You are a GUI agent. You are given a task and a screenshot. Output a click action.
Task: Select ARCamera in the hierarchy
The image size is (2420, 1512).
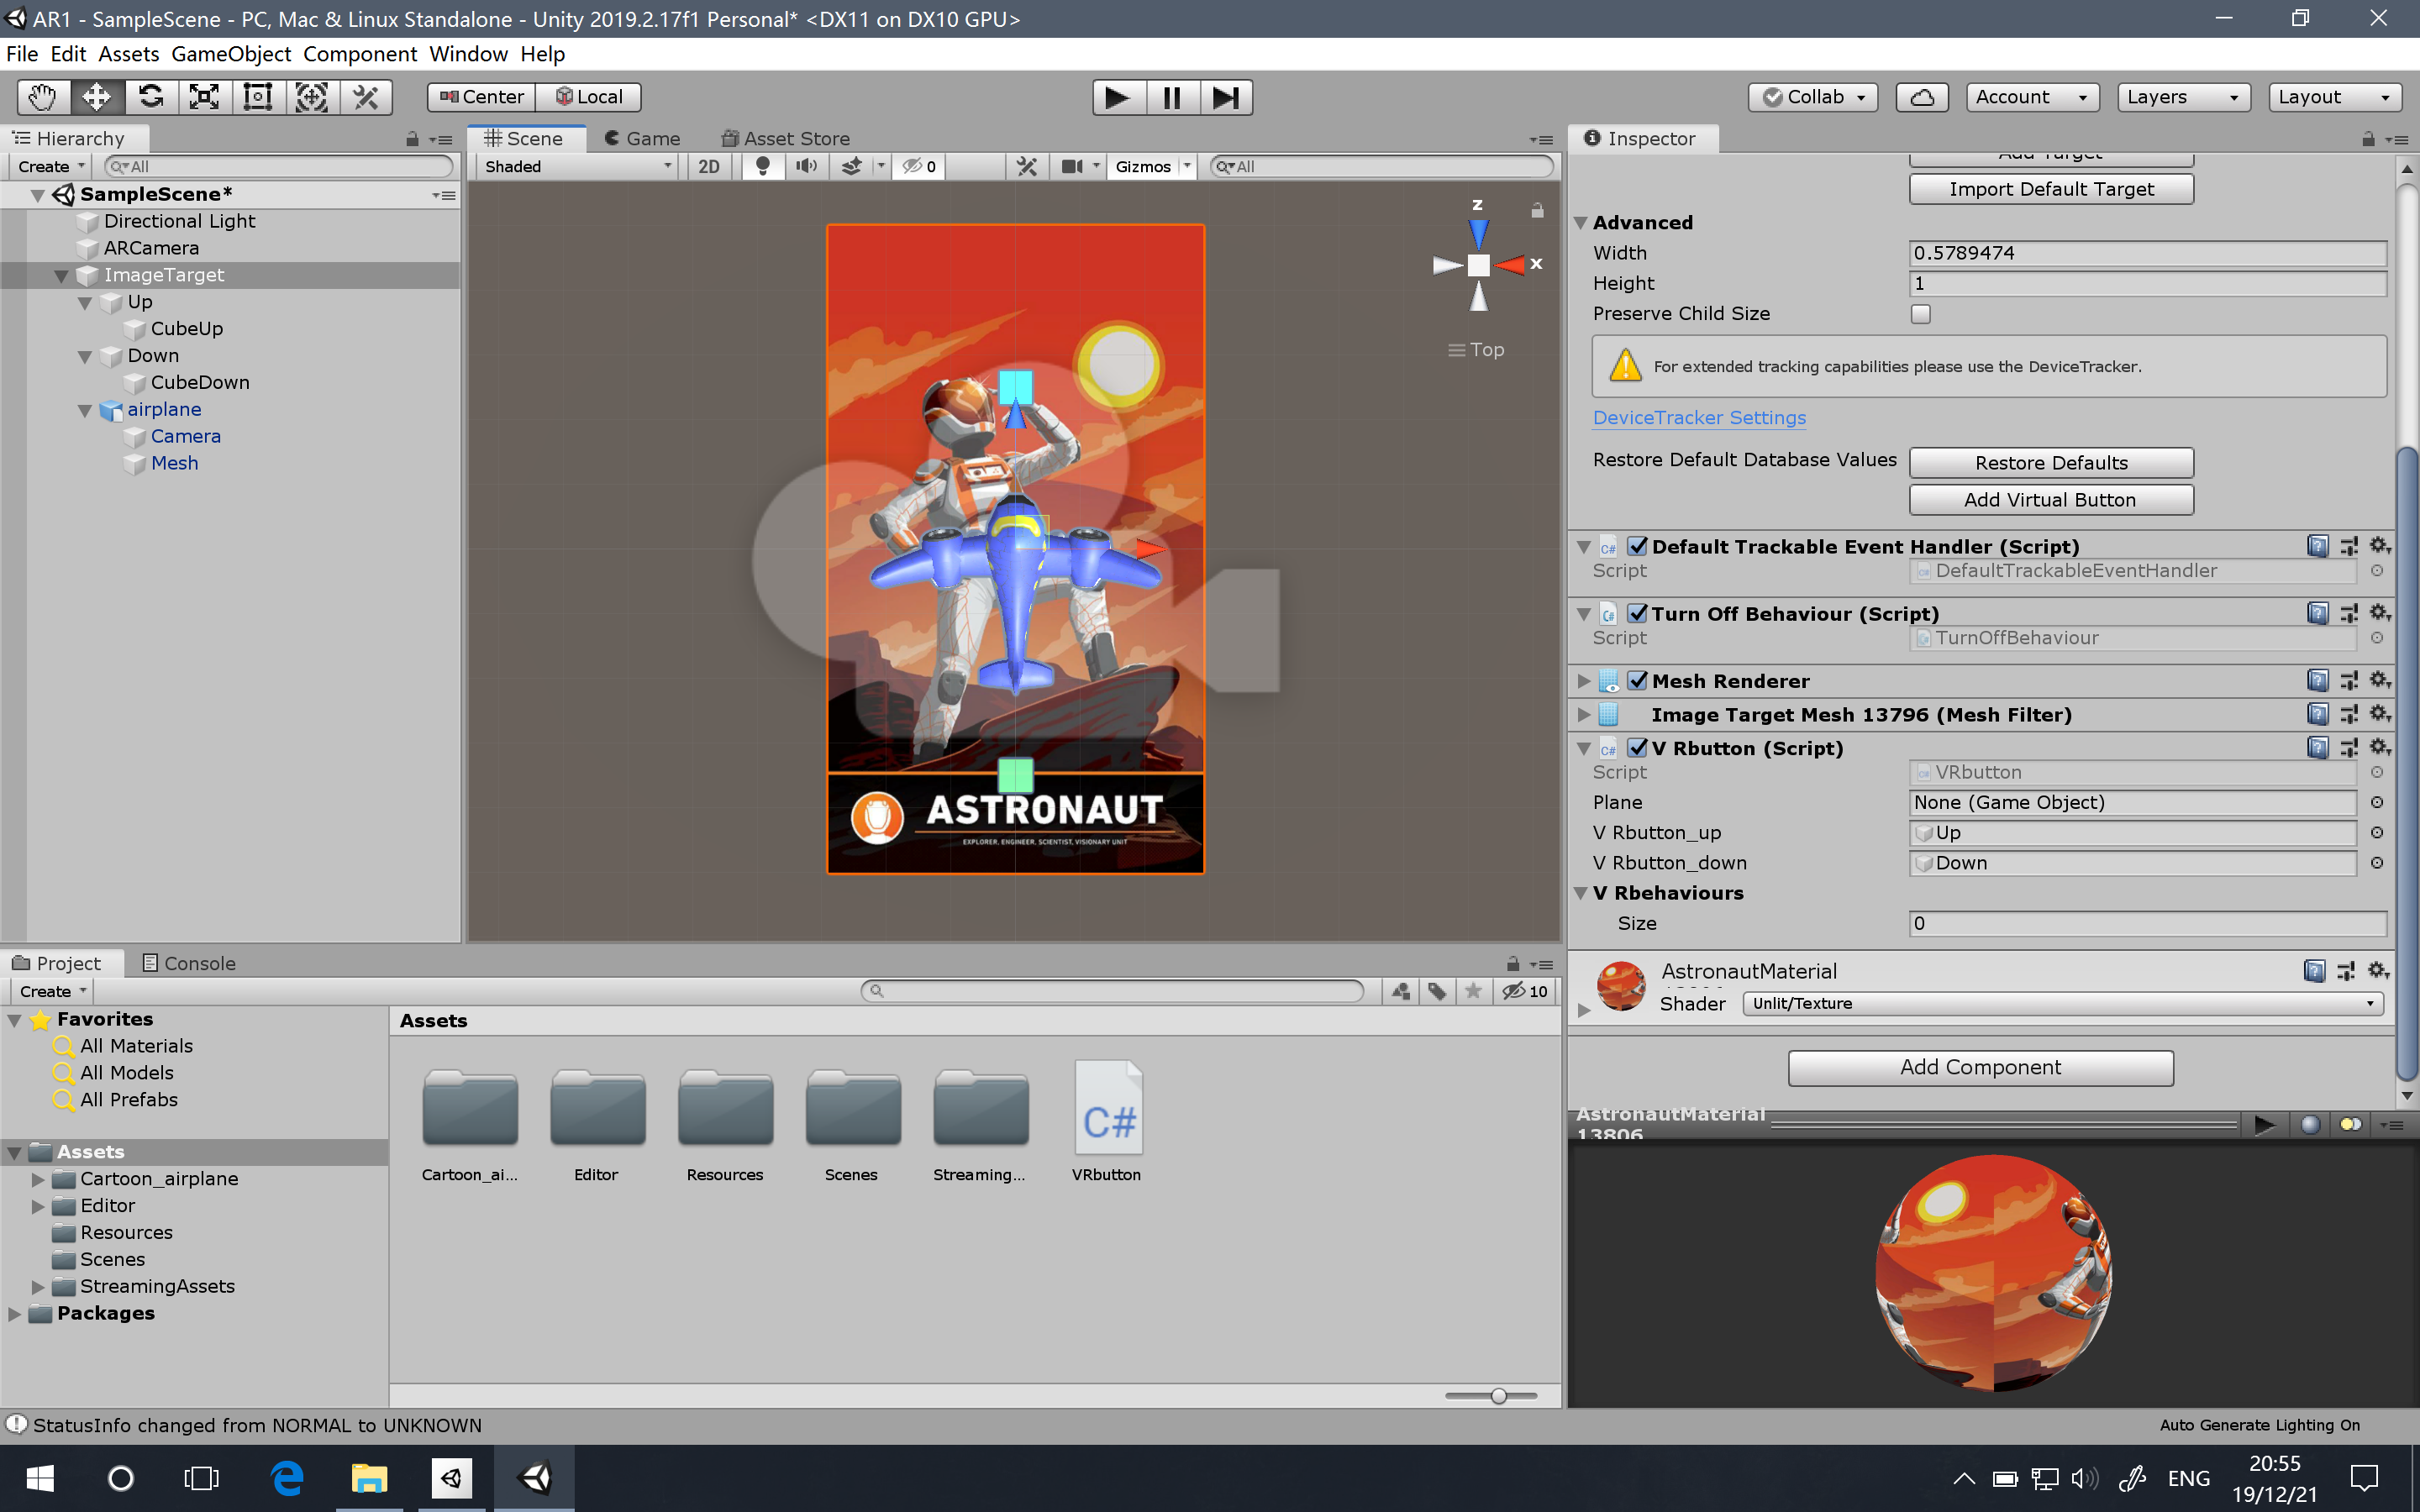click(151, 248)
